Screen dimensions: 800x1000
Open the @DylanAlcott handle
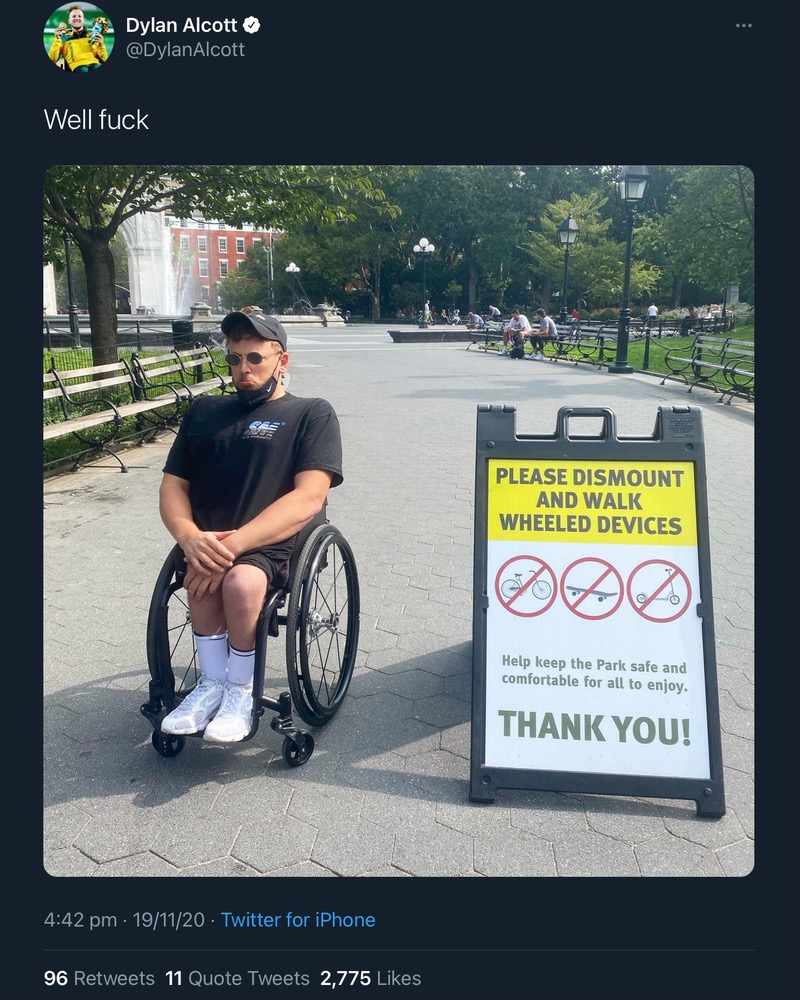185,50
